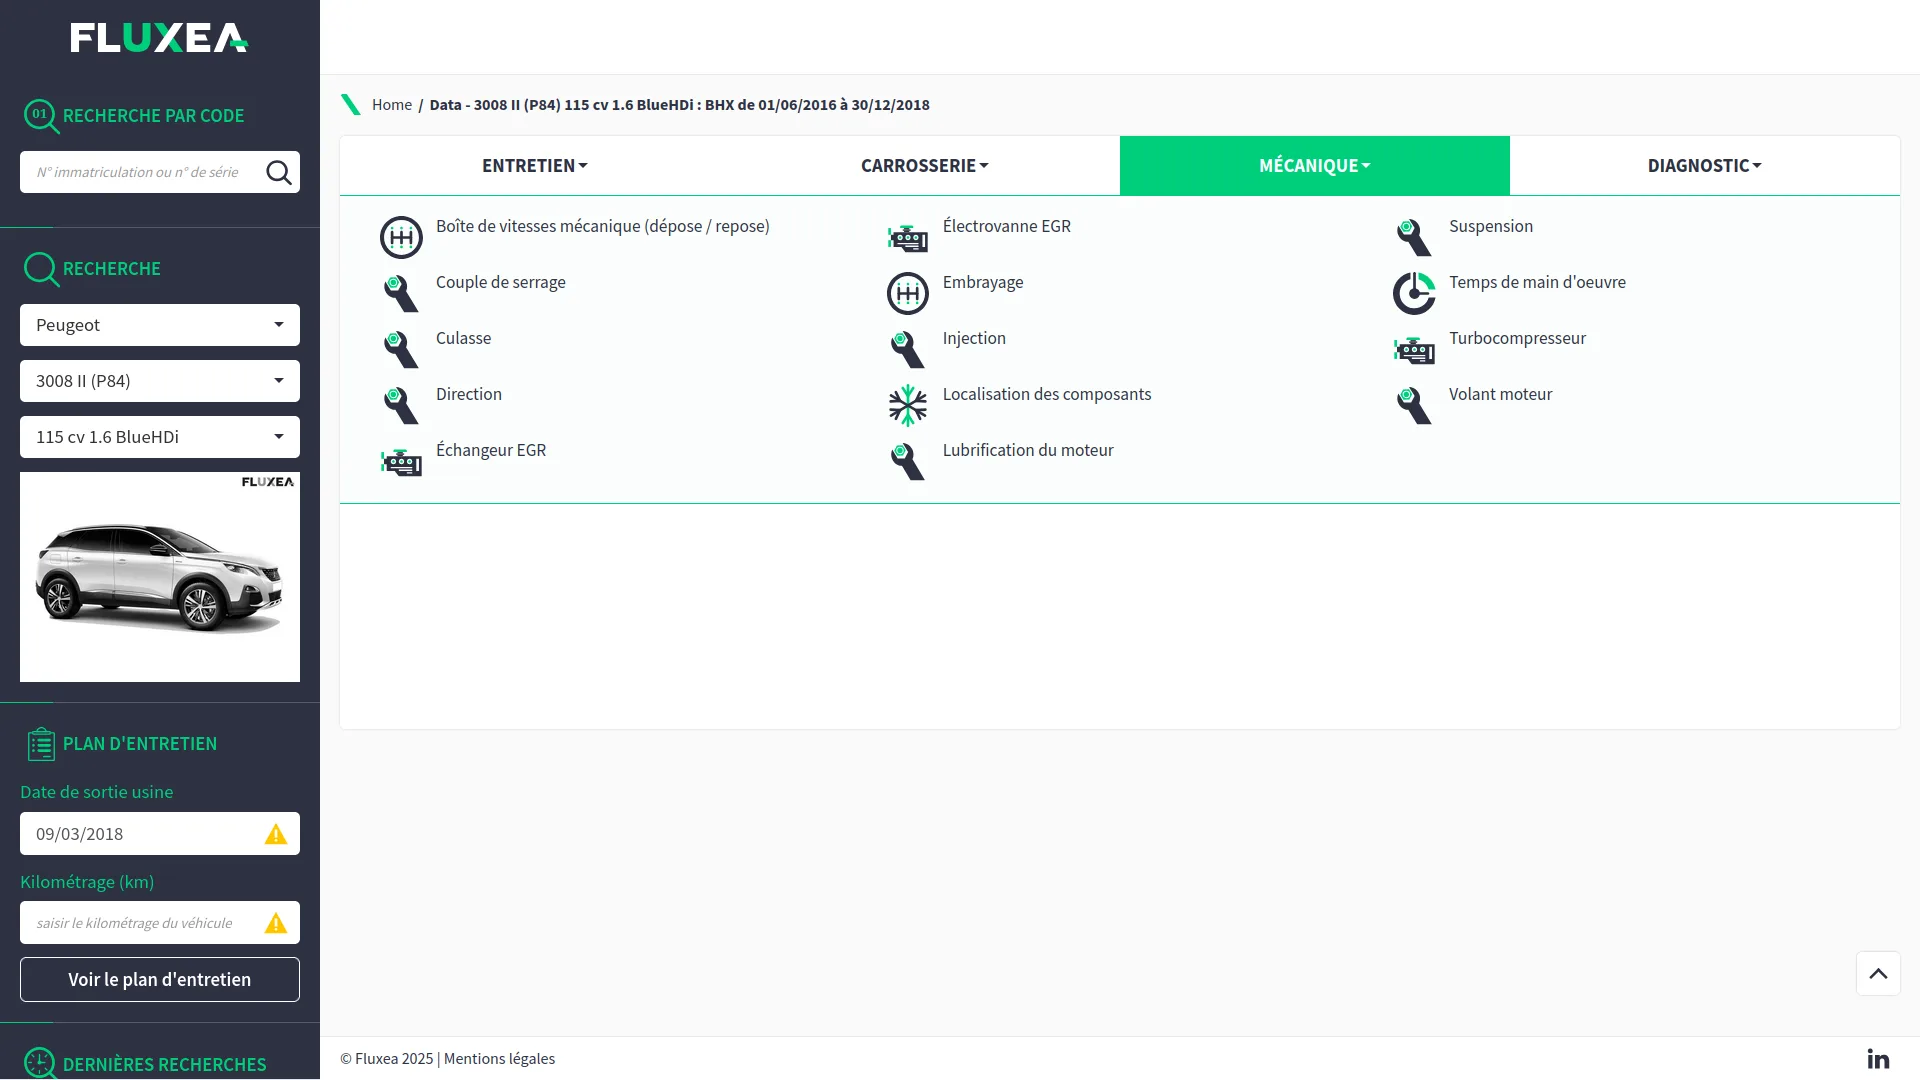Click the back-to-top arrow button
The width and height of the screenshot is (1920, 1080).
coord(1878,974)
